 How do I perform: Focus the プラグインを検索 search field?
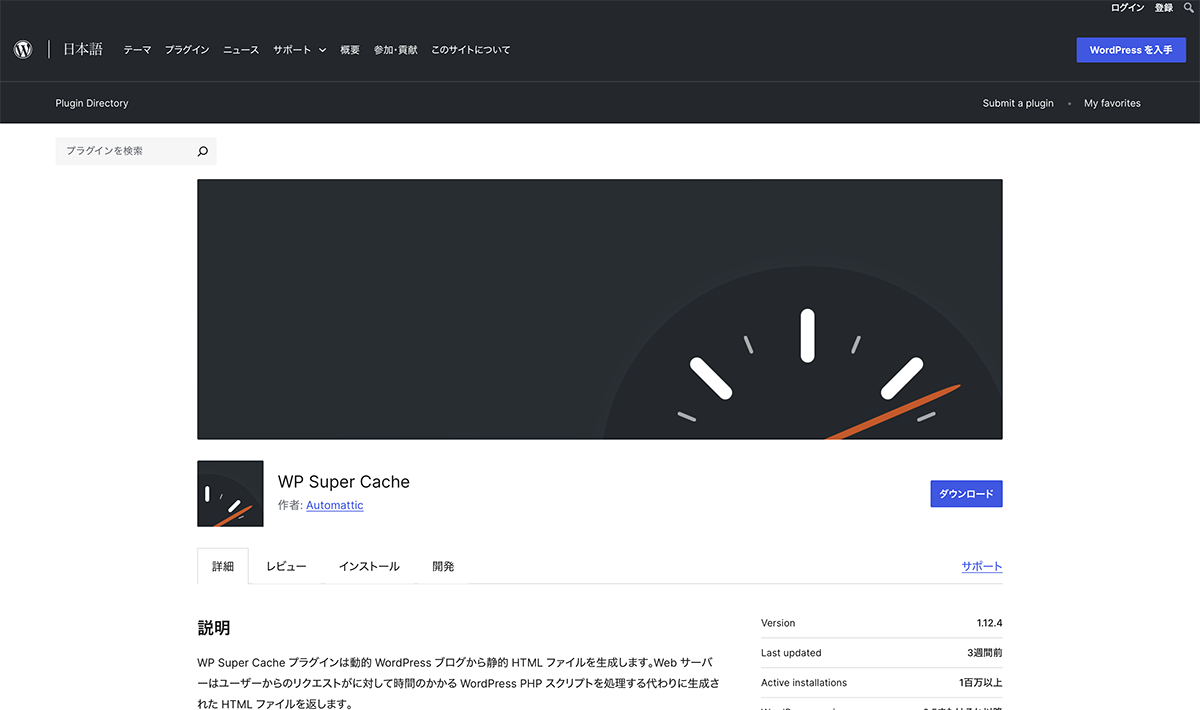(x=125, y=151)
